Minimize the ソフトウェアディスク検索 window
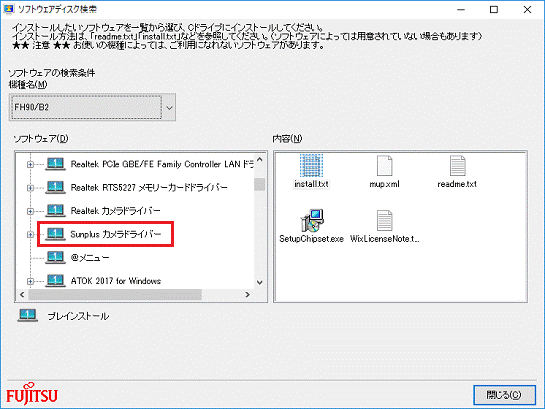This screenshot has height=409, width=545. (461, 9)
